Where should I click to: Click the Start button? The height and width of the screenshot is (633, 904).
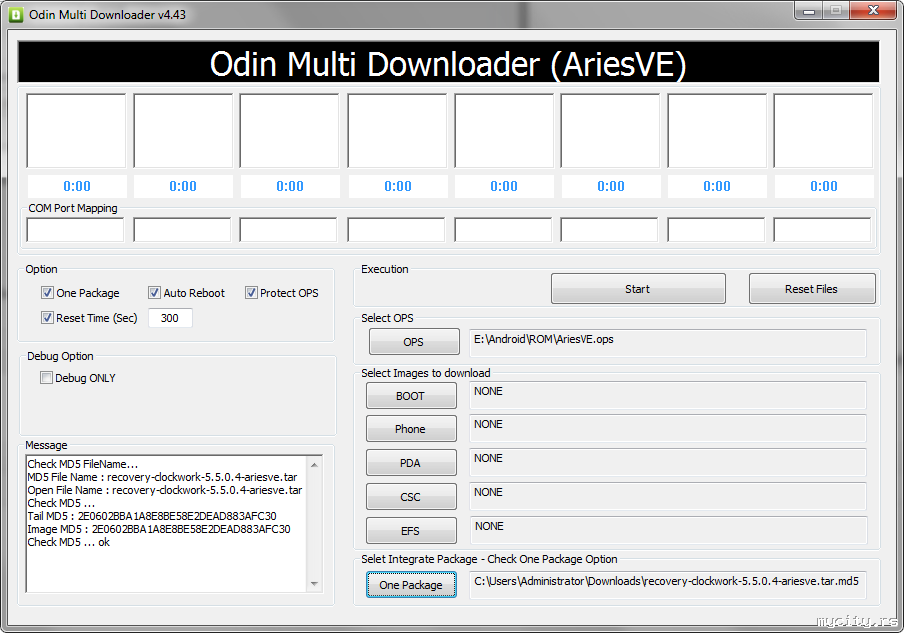[x=638, y=289]
